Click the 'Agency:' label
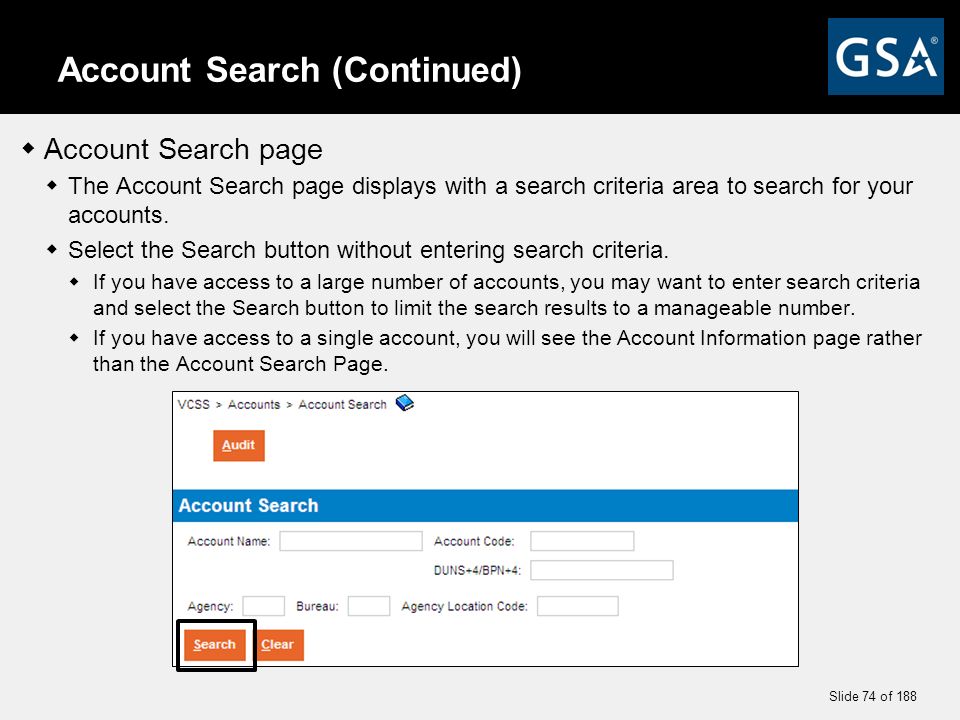The width and height of the screenshot is (960, 720). point(211,606)
